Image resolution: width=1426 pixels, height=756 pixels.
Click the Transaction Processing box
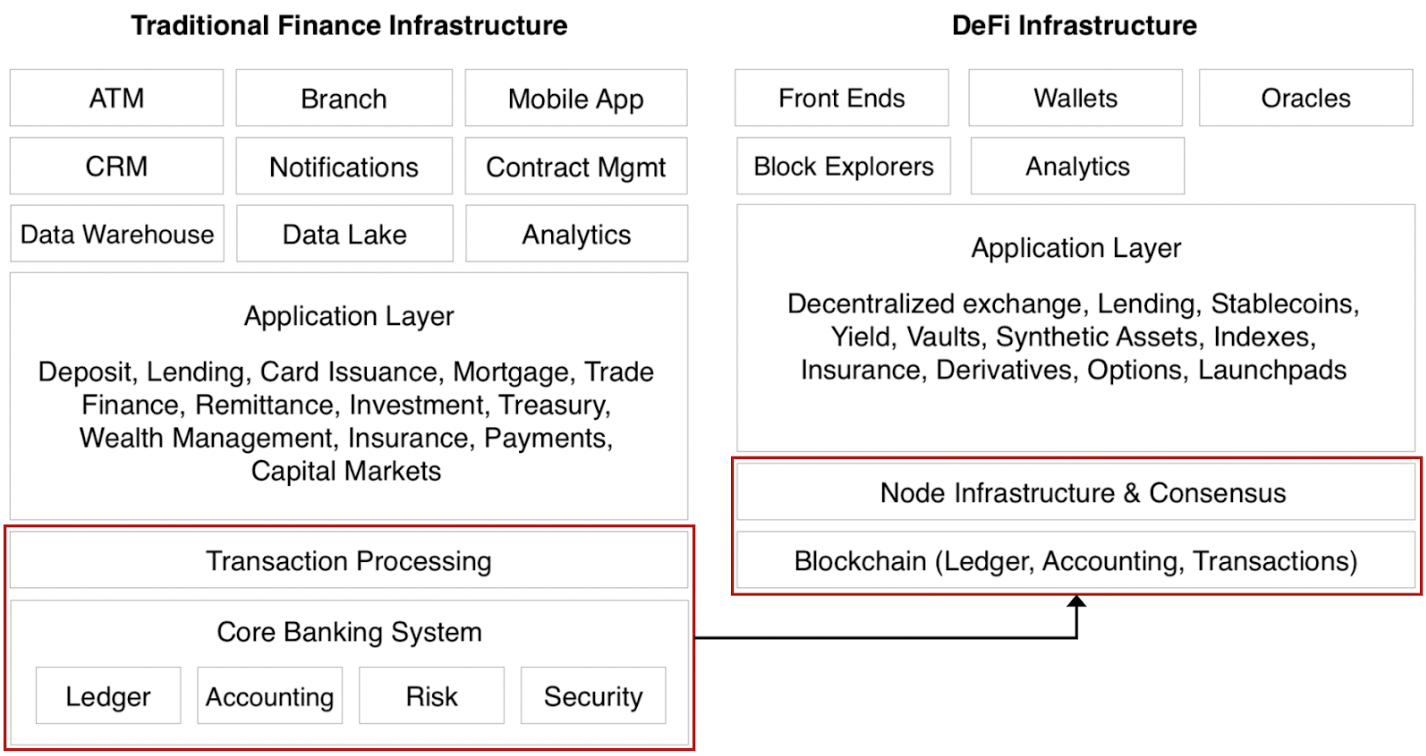point(349,561)
